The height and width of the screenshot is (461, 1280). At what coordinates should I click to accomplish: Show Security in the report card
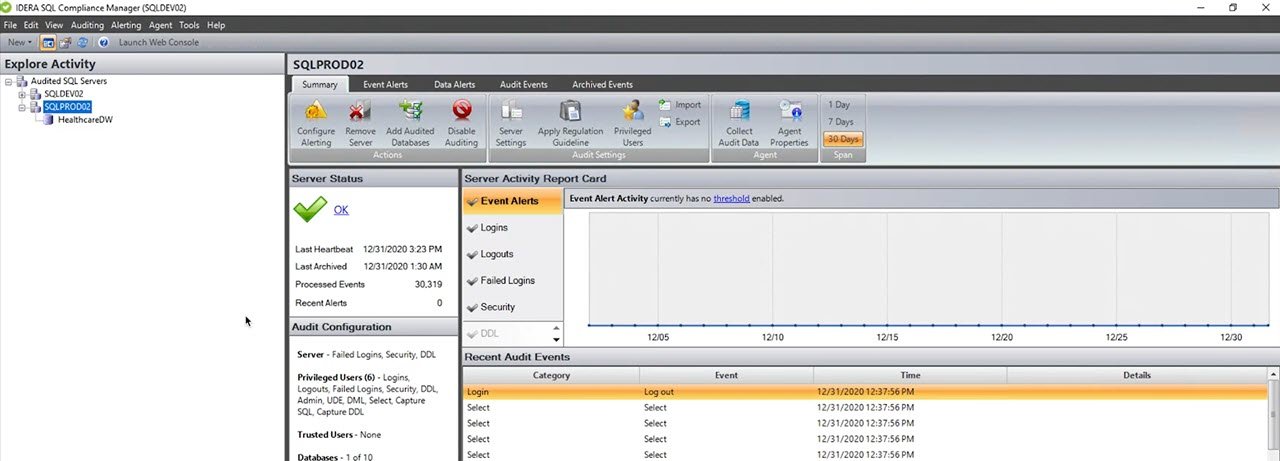512,307
